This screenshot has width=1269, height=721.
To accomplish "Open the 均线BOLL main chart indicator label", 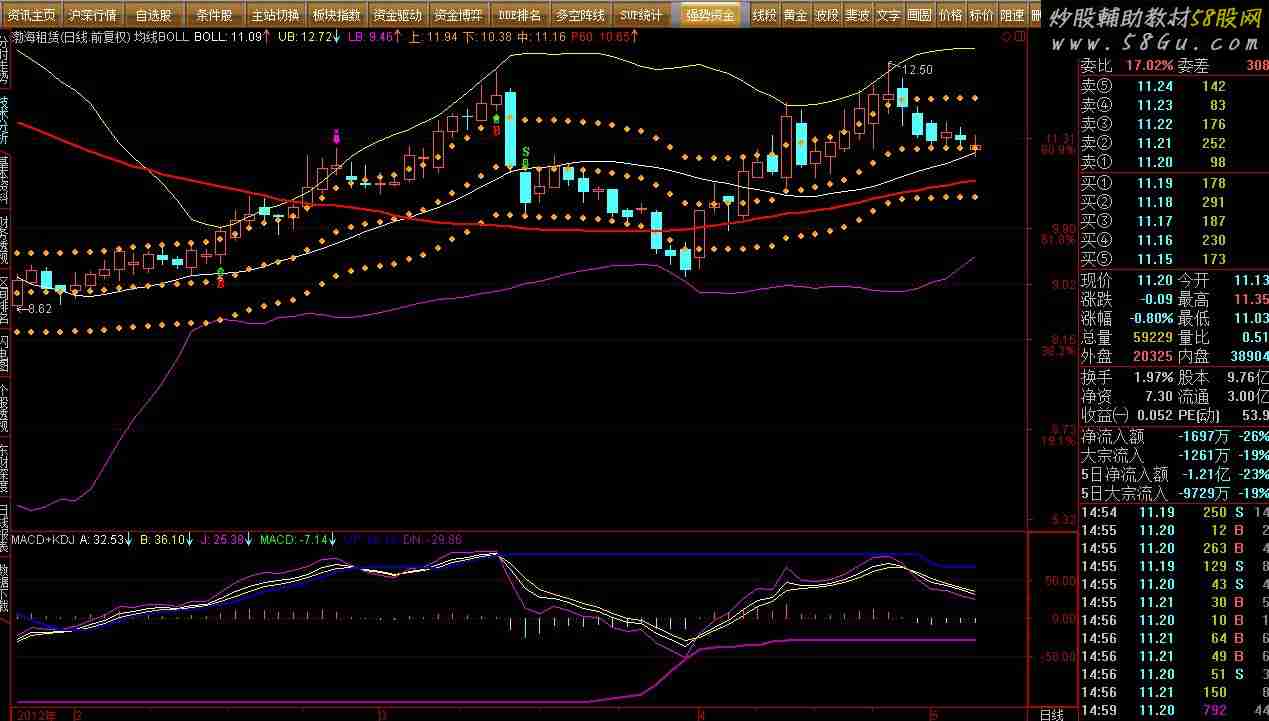I will click(x=163, y=36).
